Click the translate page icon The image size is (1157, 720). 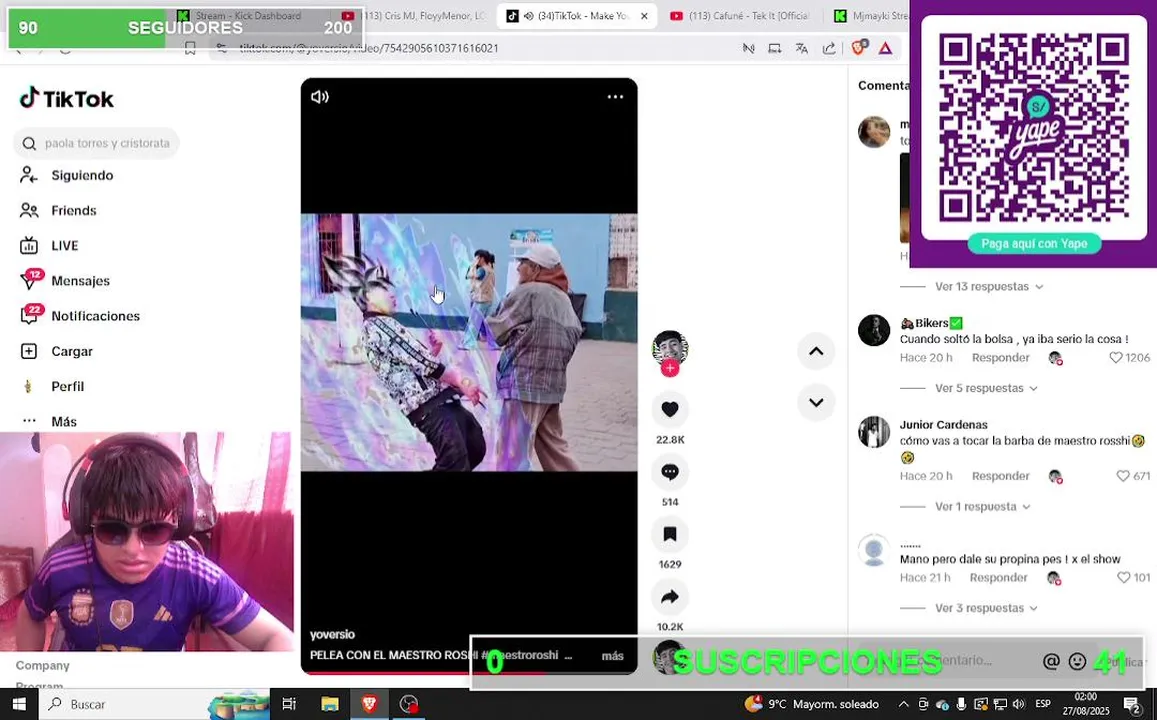pyautogui.click(x=801, y=49)
